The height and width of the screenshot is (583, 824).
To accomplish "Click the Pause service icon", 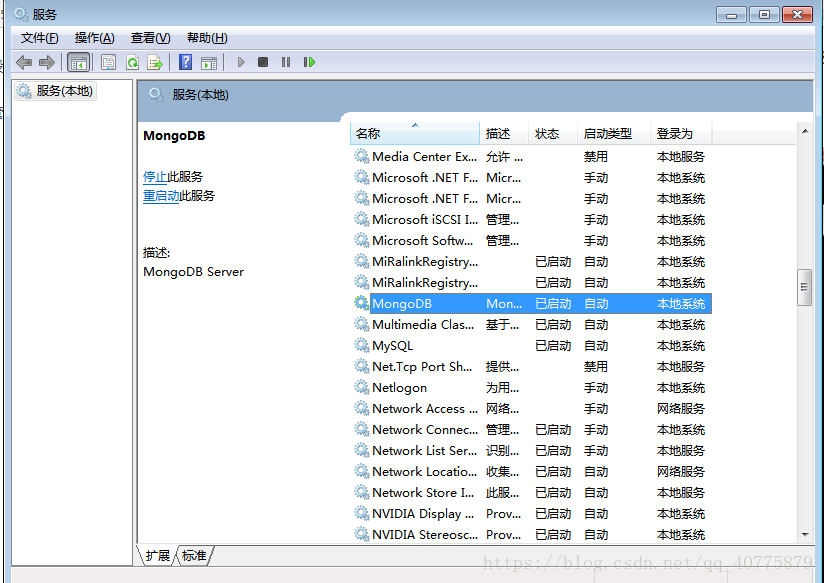I will (286, 62).
